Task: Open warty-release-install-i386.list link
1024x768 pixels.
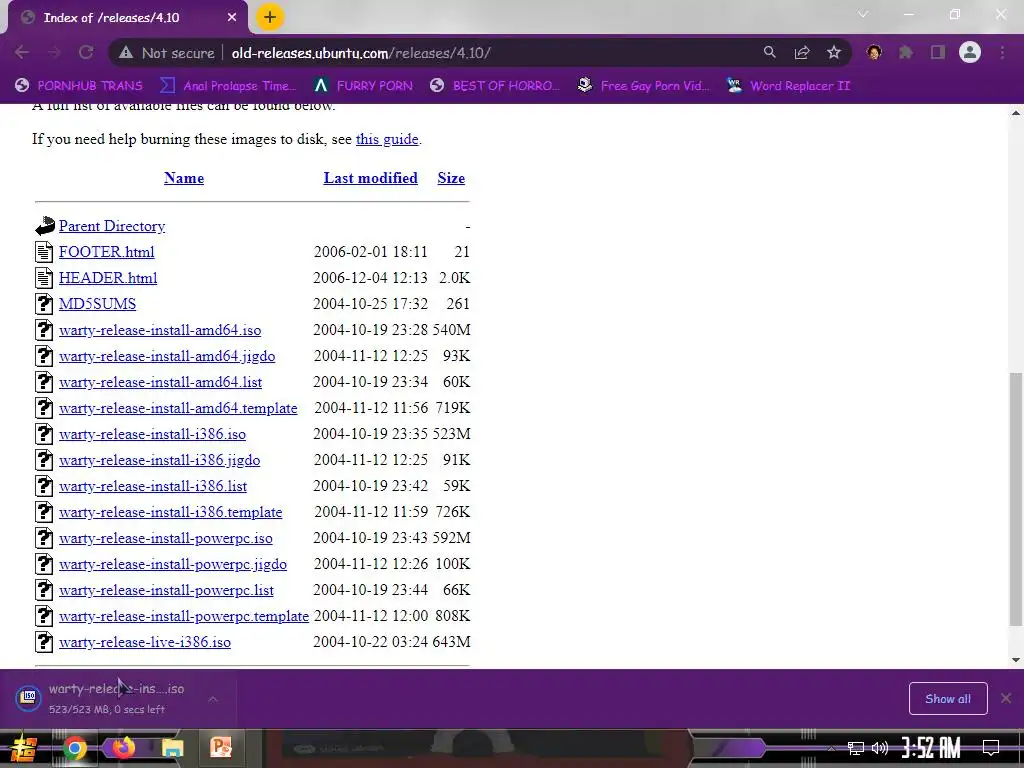Action: click(153, 487)
